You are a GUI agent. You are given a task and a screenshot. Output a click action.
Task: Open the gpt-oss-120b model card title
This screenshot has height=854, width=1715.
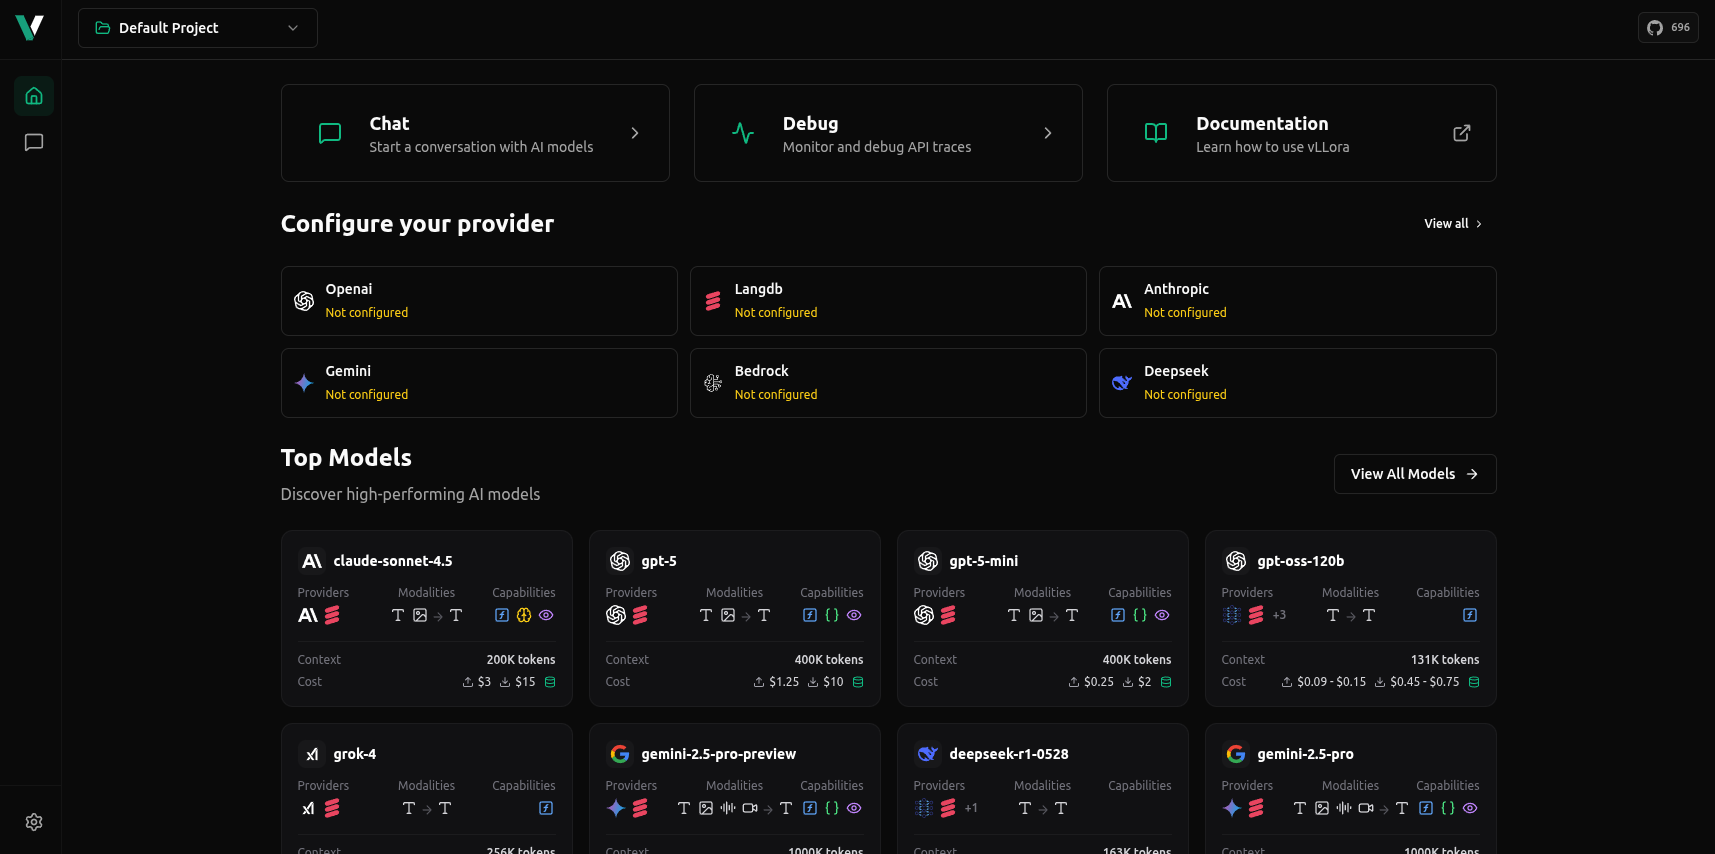pos(1301,561)
